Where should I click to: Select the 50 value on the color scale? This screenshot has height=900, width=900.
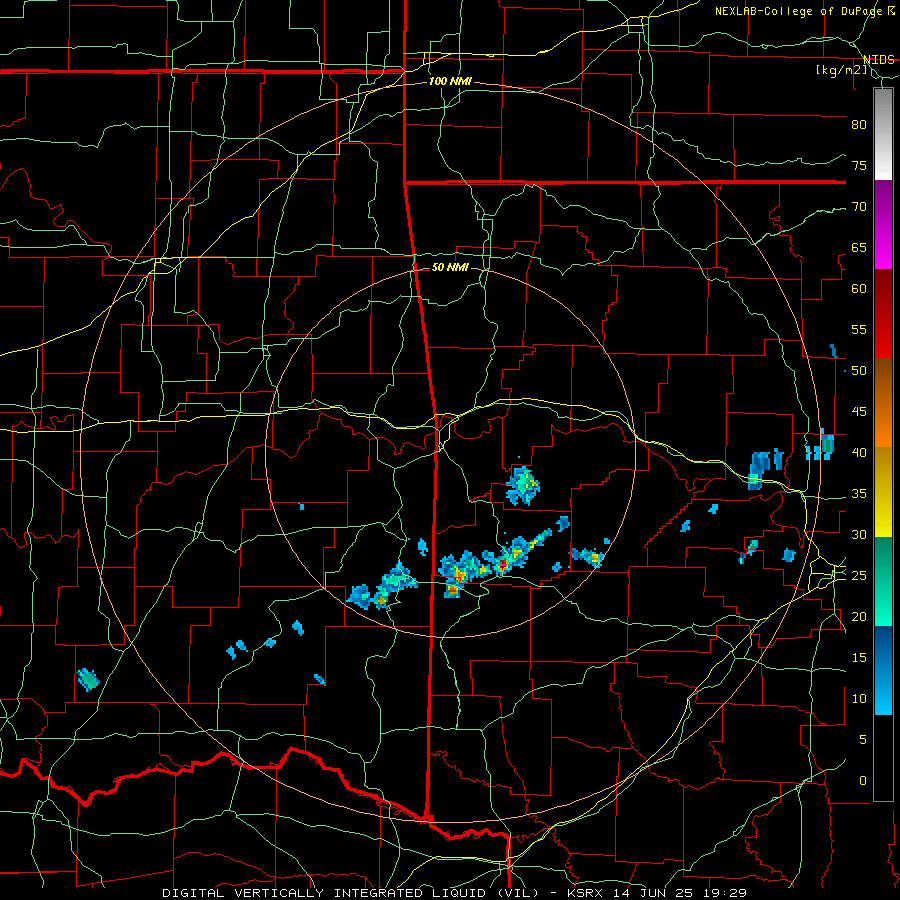(859, 371)
